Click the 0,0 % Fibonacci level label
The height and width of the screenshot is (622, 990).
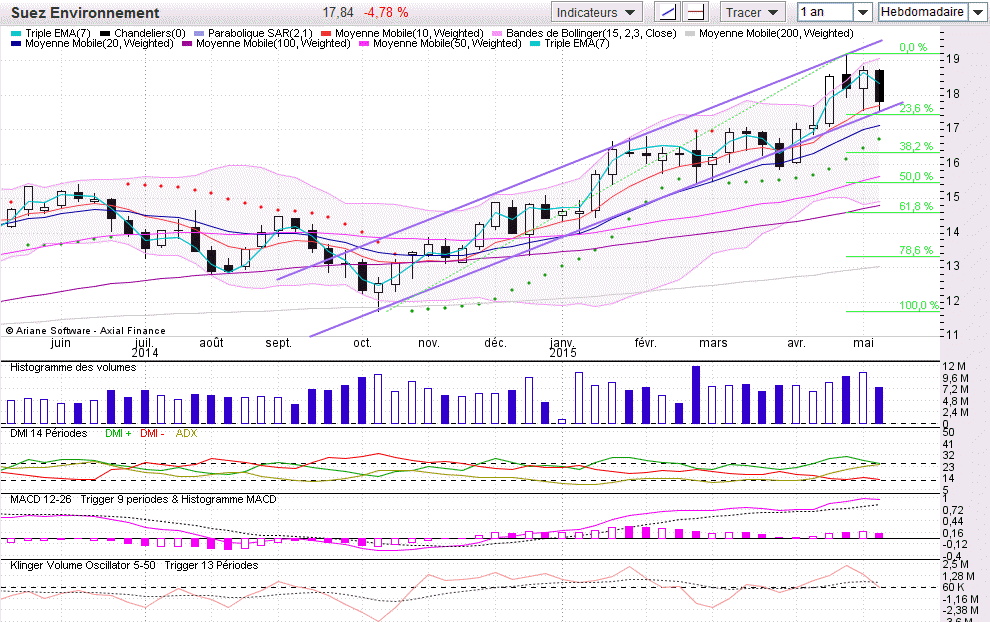tap(913, 47)
